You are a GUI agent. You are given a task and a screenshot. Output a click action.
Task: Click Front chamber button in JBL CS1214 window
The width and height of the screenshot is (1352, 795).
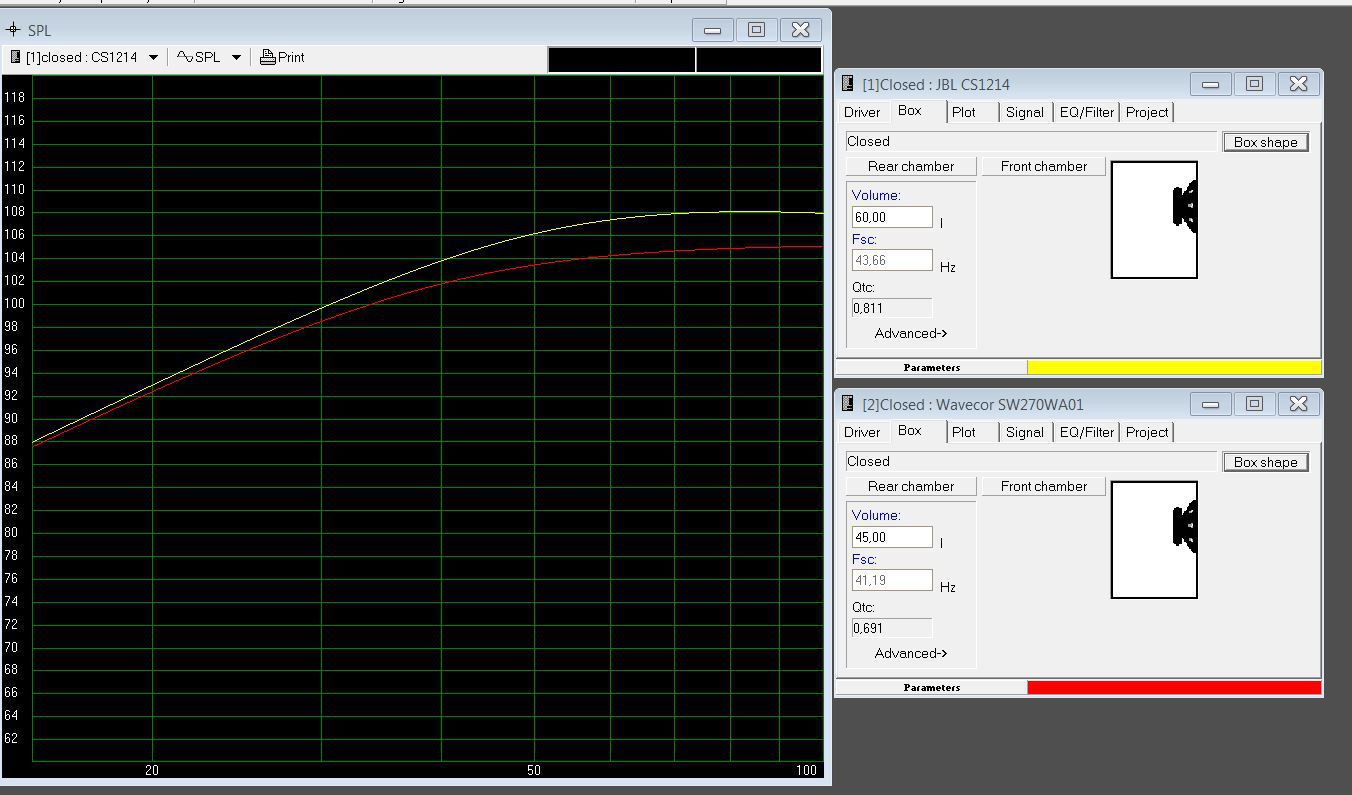1044,166
